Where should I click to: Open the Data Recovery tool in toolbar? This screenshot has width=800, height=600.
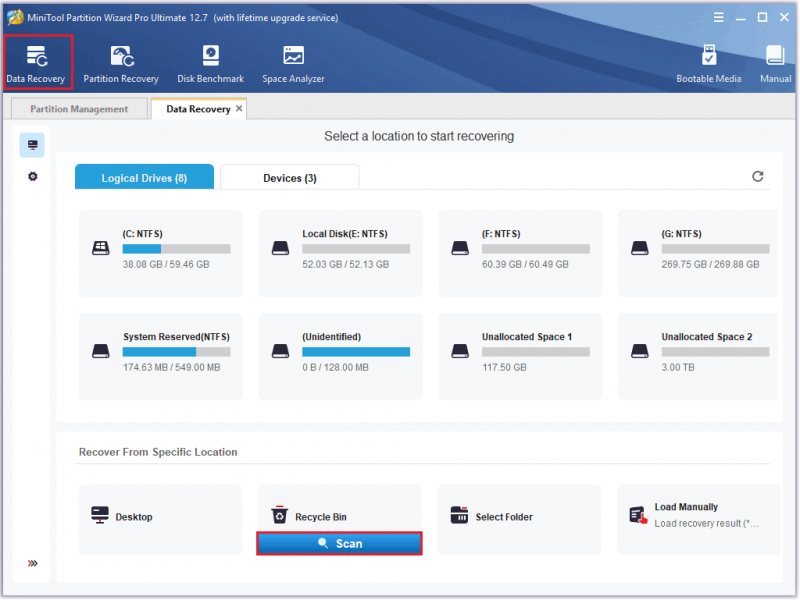36,63
